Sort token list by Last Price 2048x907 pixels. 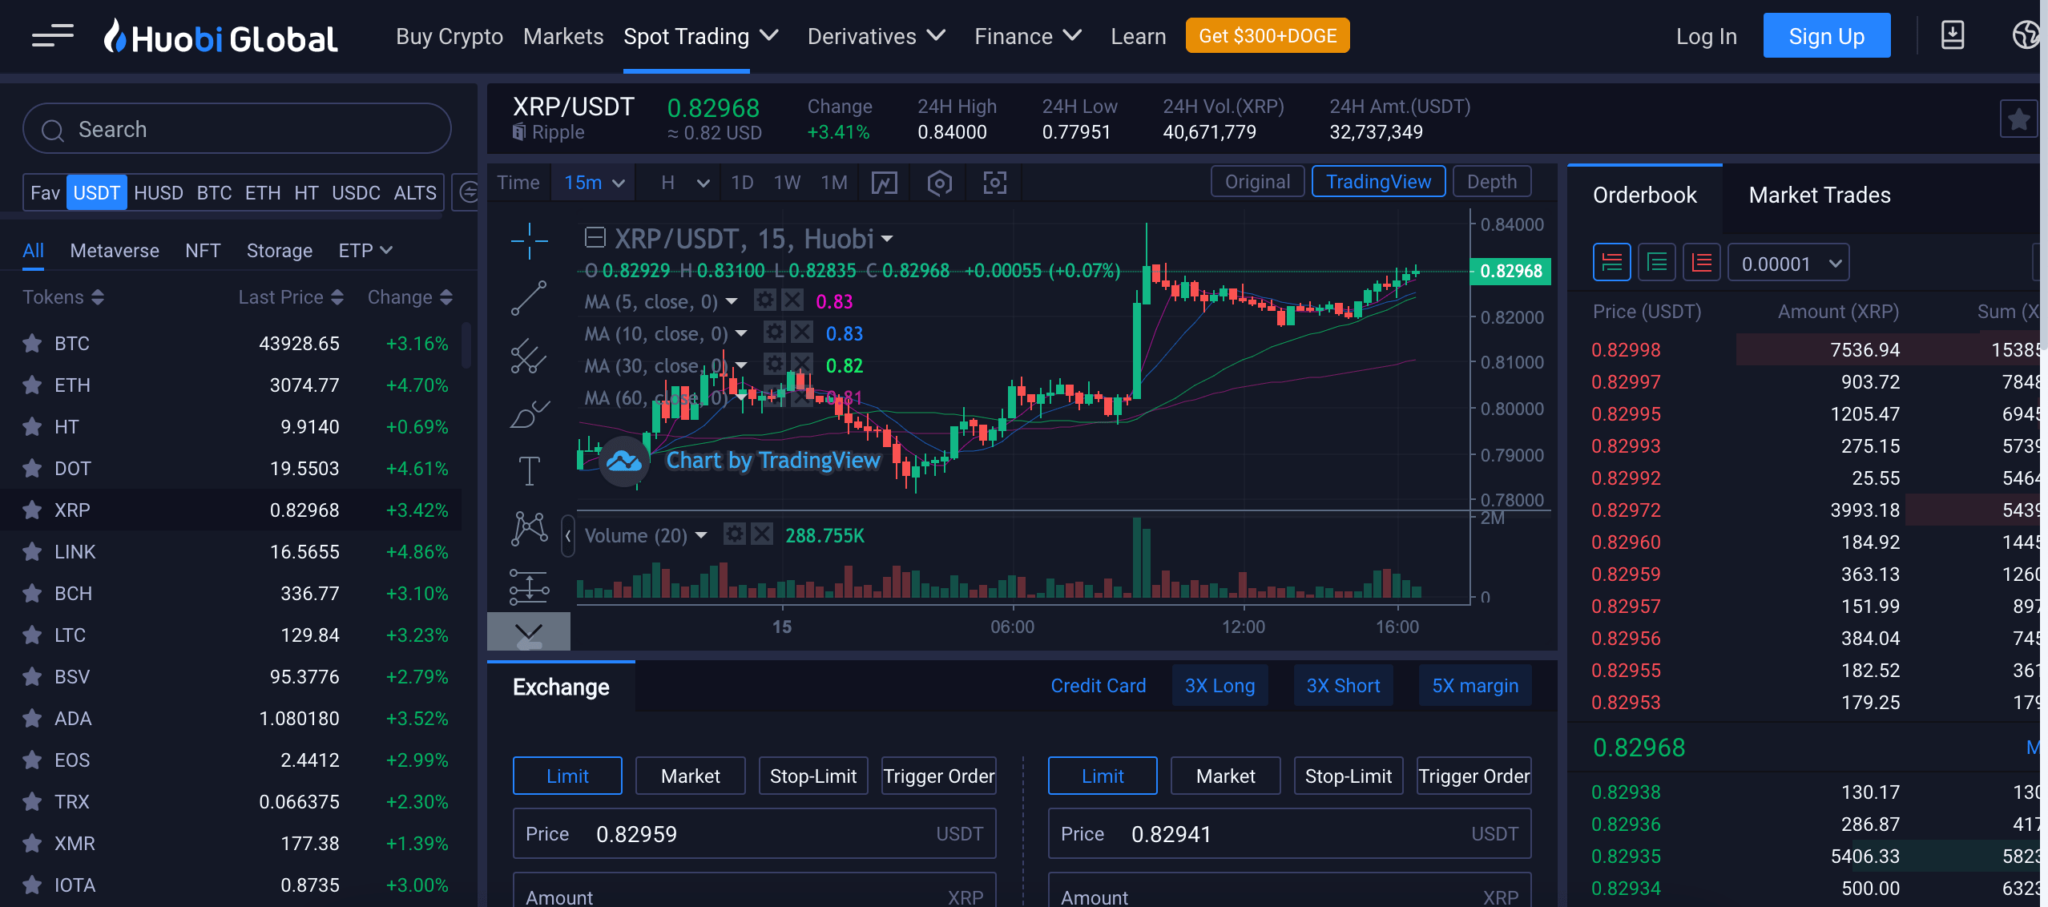click(x=290, y=298)
